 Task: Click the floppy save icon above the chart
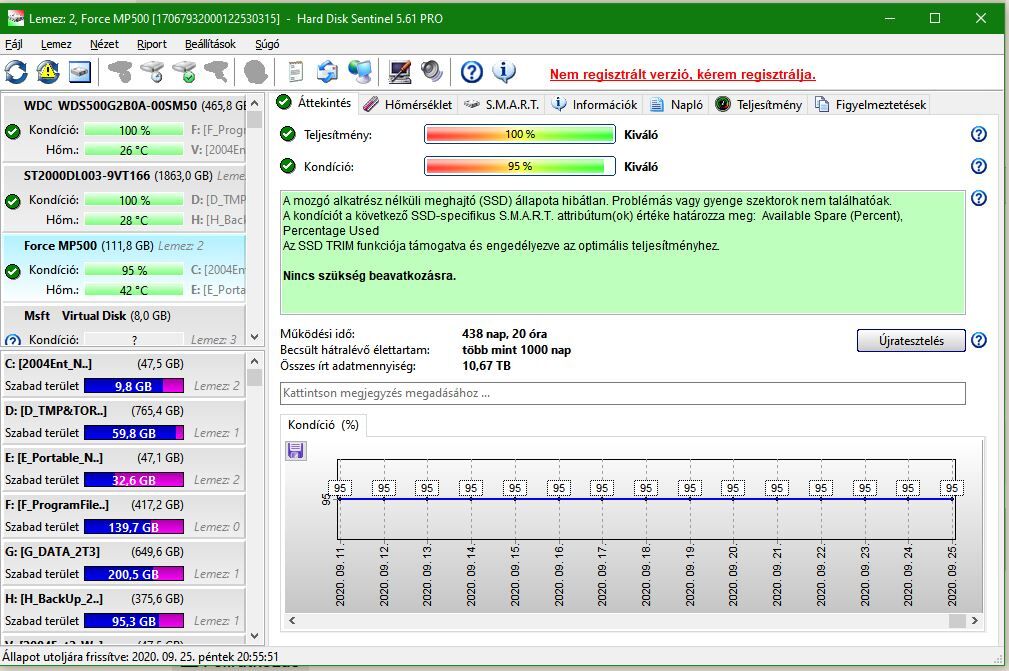click(296, 450)
